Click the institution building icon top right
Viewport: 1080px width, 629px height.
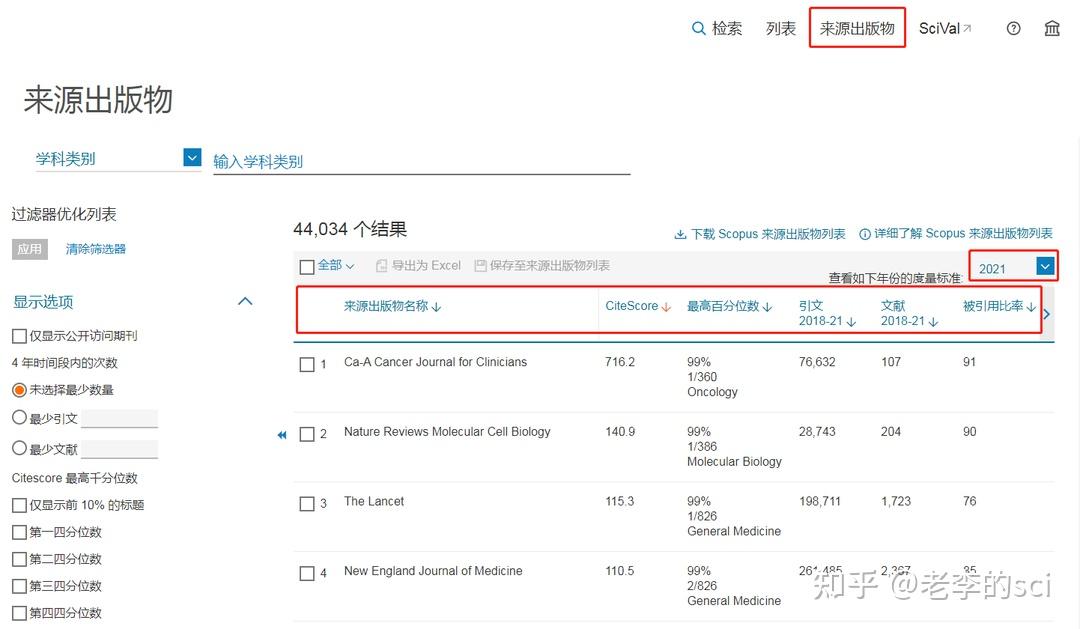click(x=1052, y=28)
